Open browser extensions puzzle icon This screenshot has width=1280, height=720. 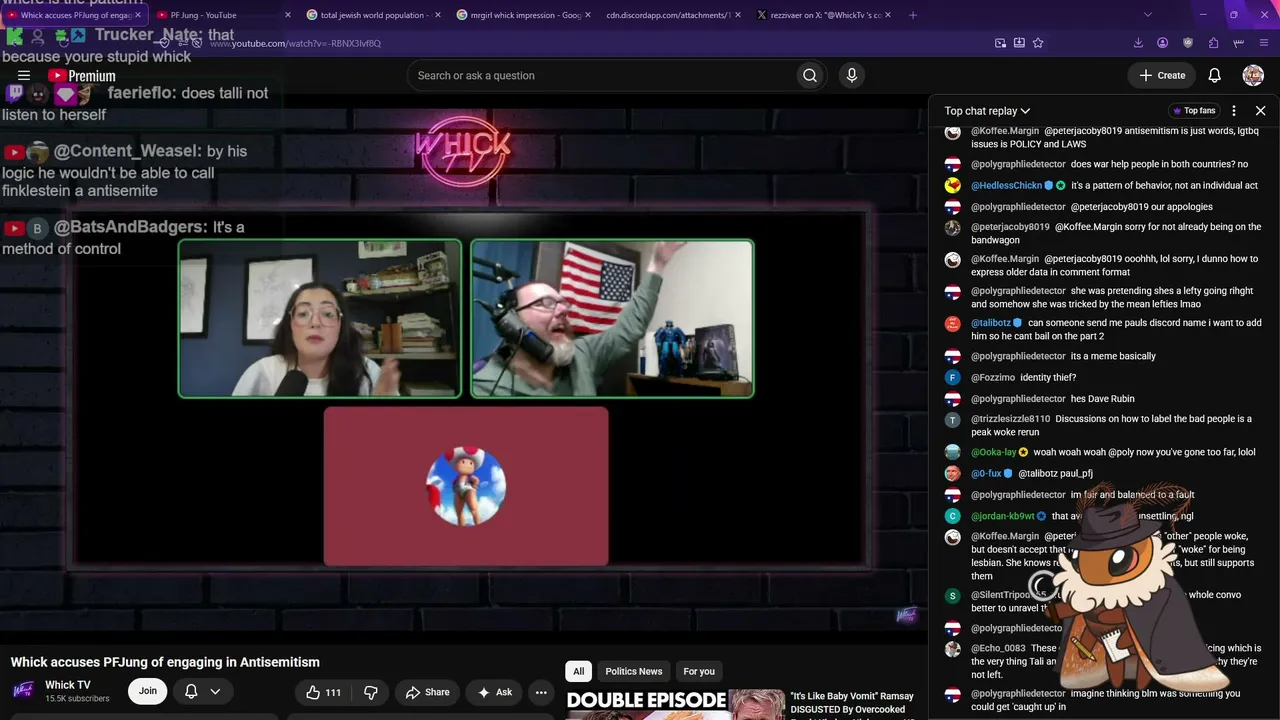click(1213, 43)
